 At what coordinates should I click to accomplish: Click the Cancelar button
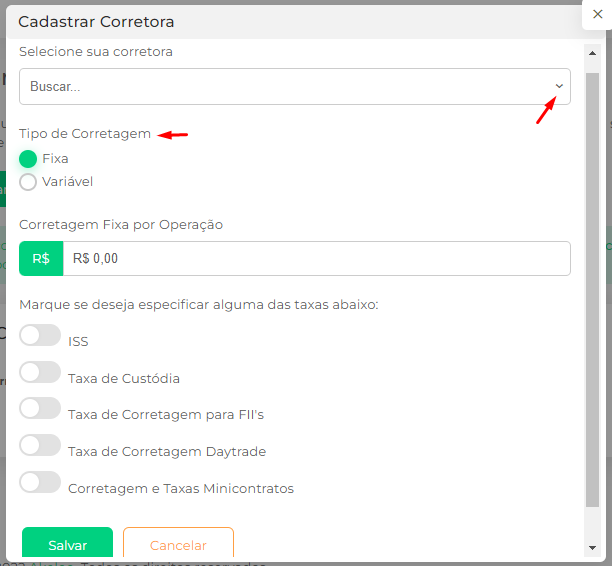[178, 543]
